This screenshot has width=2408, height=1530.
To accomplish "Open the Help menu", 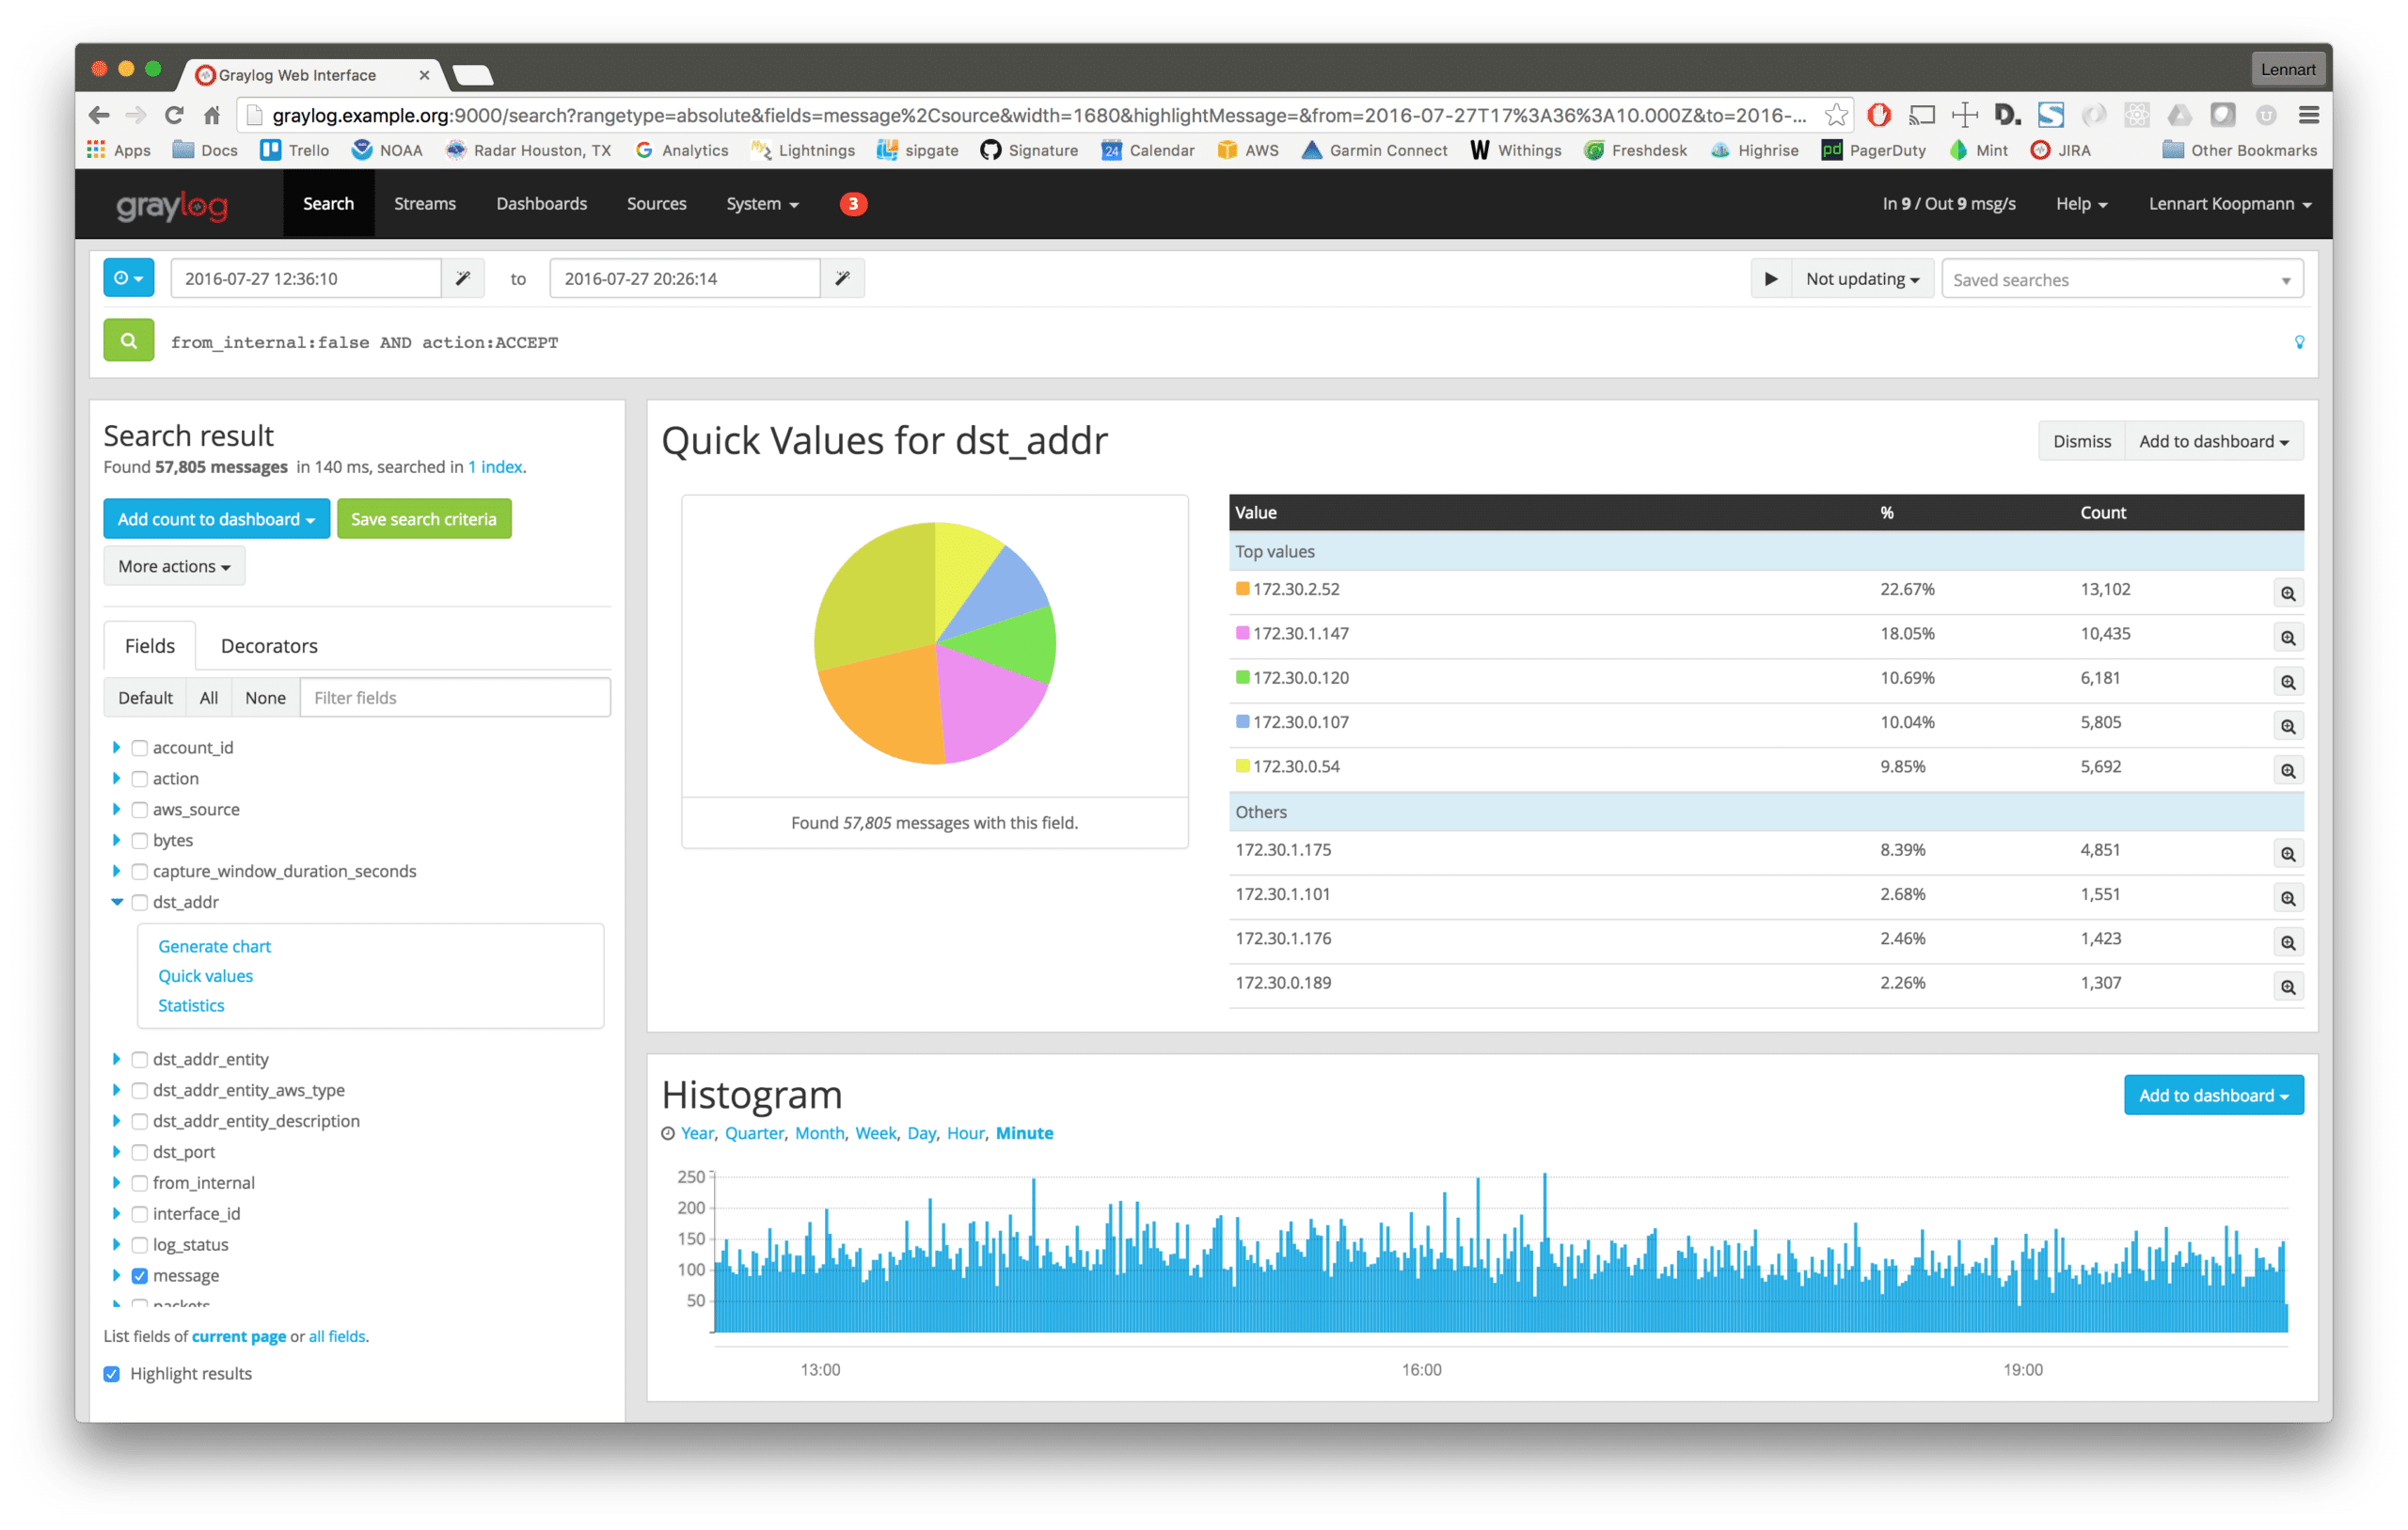I will [x=2081, y=204].
